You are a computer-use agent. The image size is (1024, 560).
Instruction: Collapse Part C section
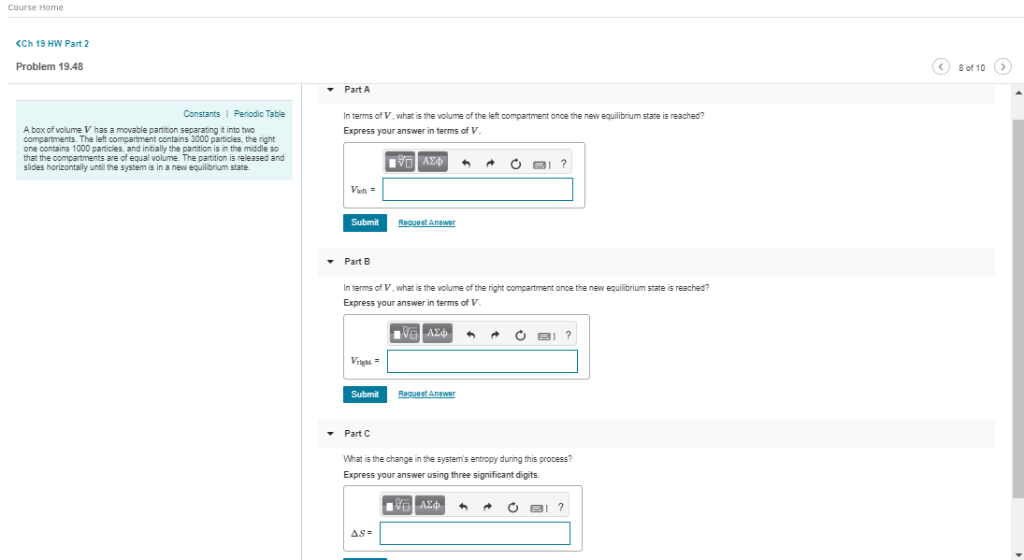point(330,434)
